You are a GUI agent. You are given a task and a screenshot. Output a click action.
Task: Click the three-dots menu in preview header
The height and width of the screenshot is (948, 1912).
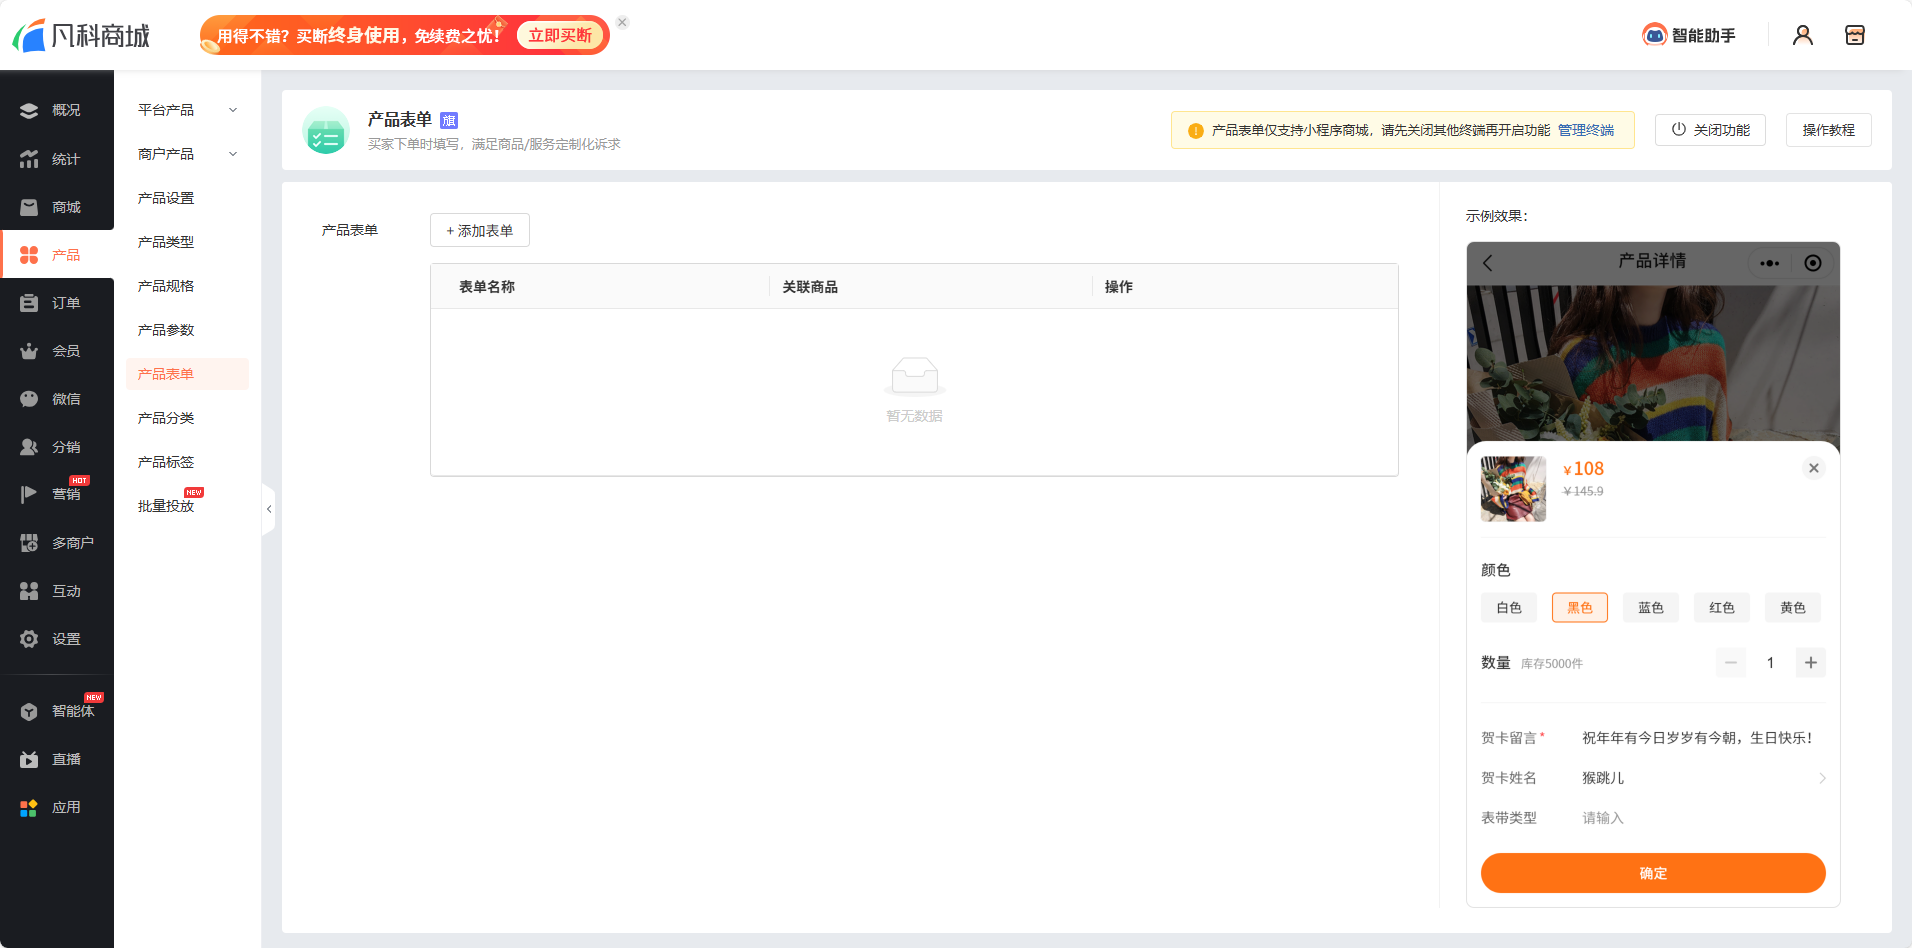click(1770, 263)
